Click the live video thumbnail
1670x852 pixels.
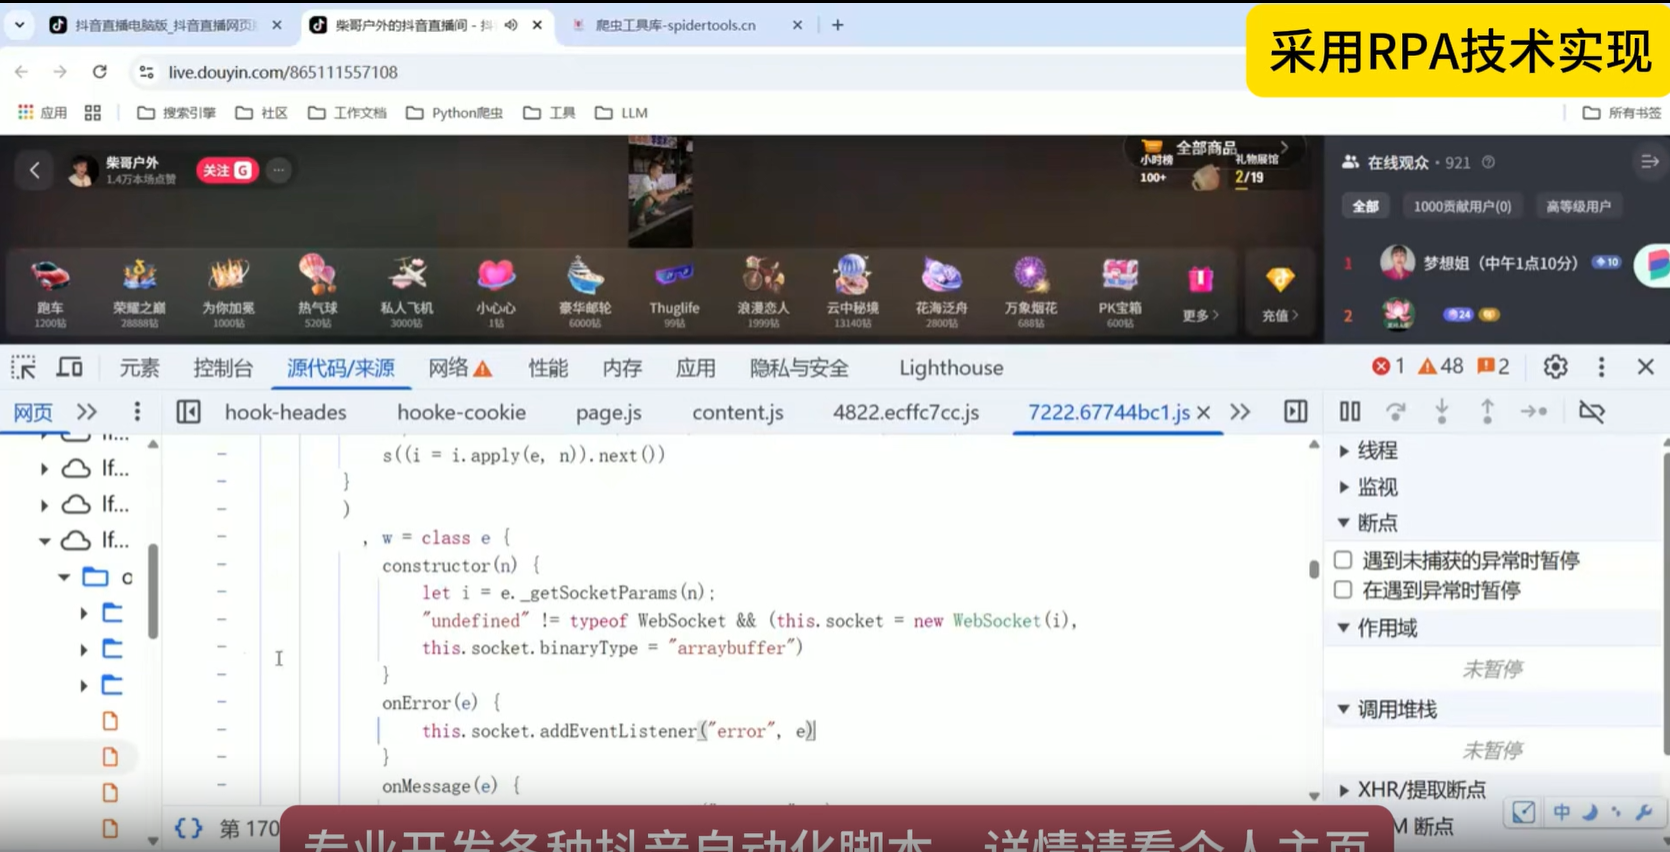click(x=660, y=192)
